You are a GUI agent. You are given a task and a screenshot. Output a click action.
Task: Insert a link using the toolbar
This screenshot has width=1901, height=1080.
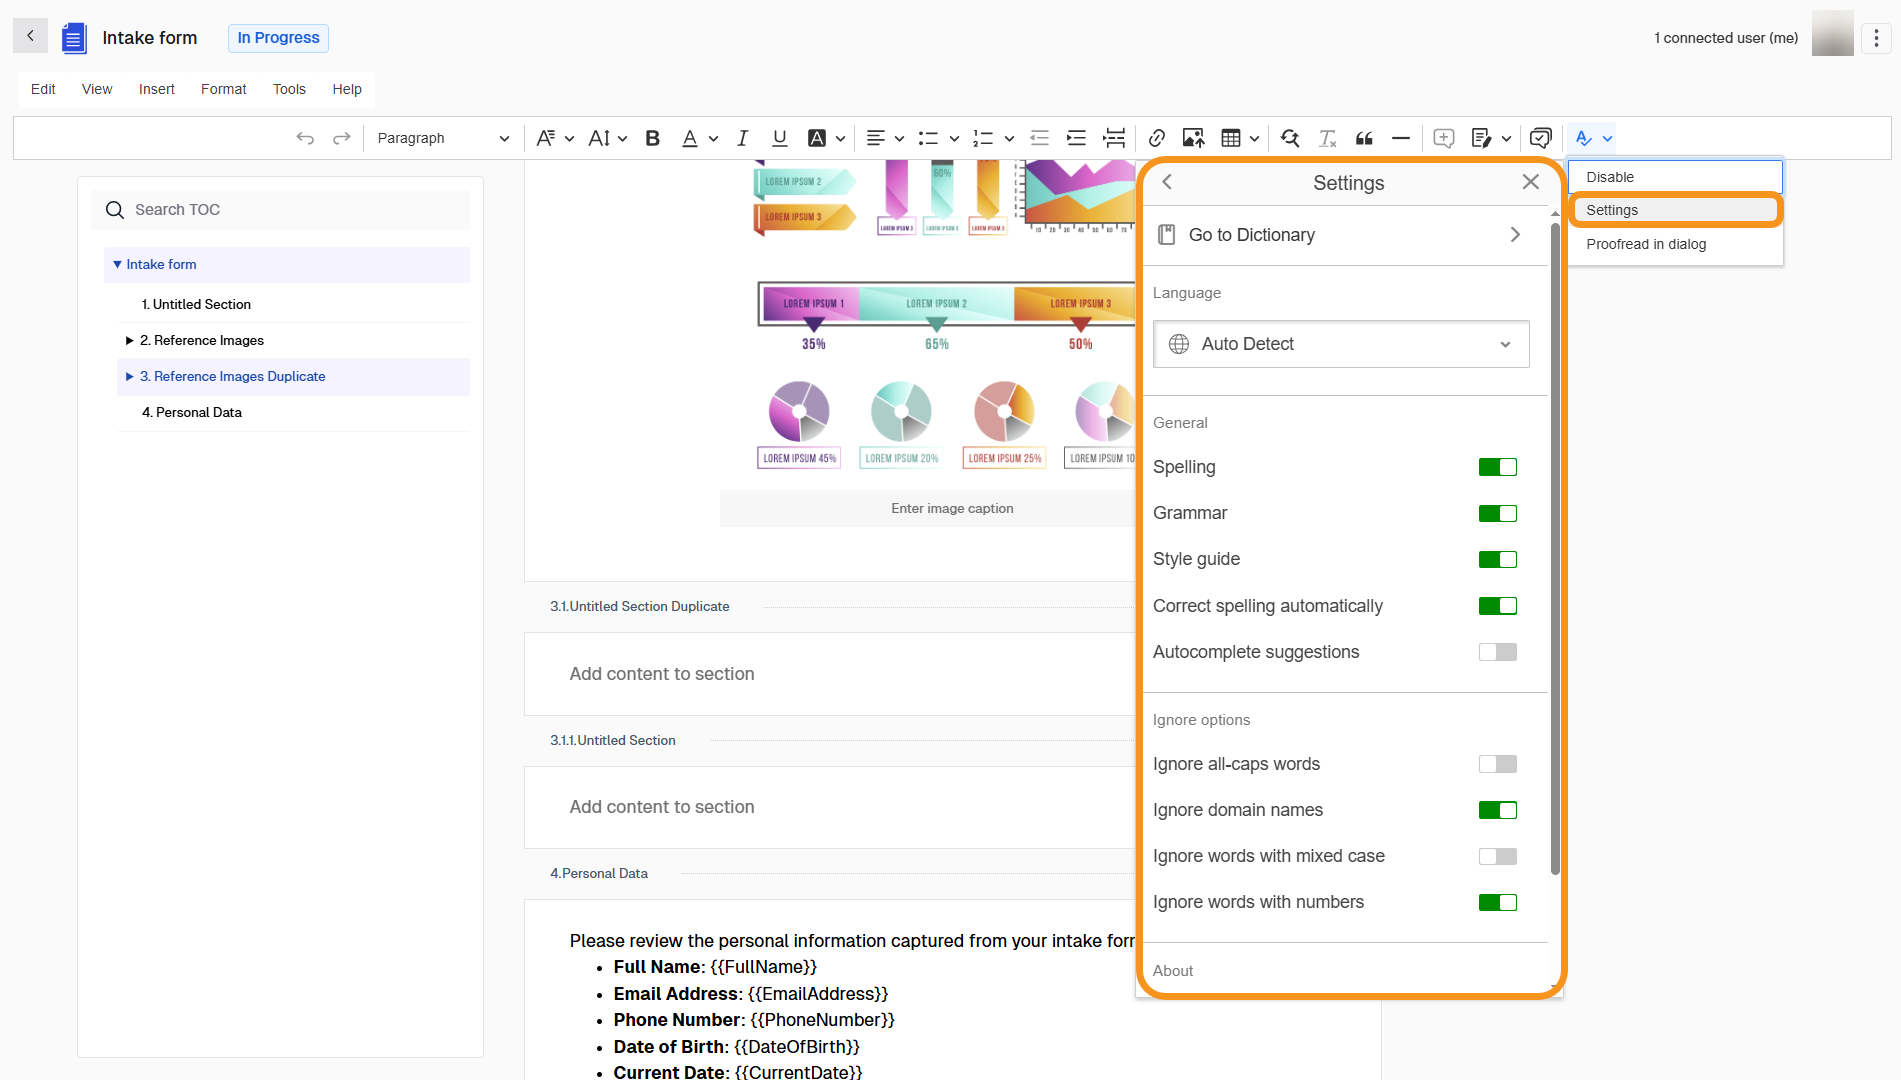click(x=1157, y=138)
